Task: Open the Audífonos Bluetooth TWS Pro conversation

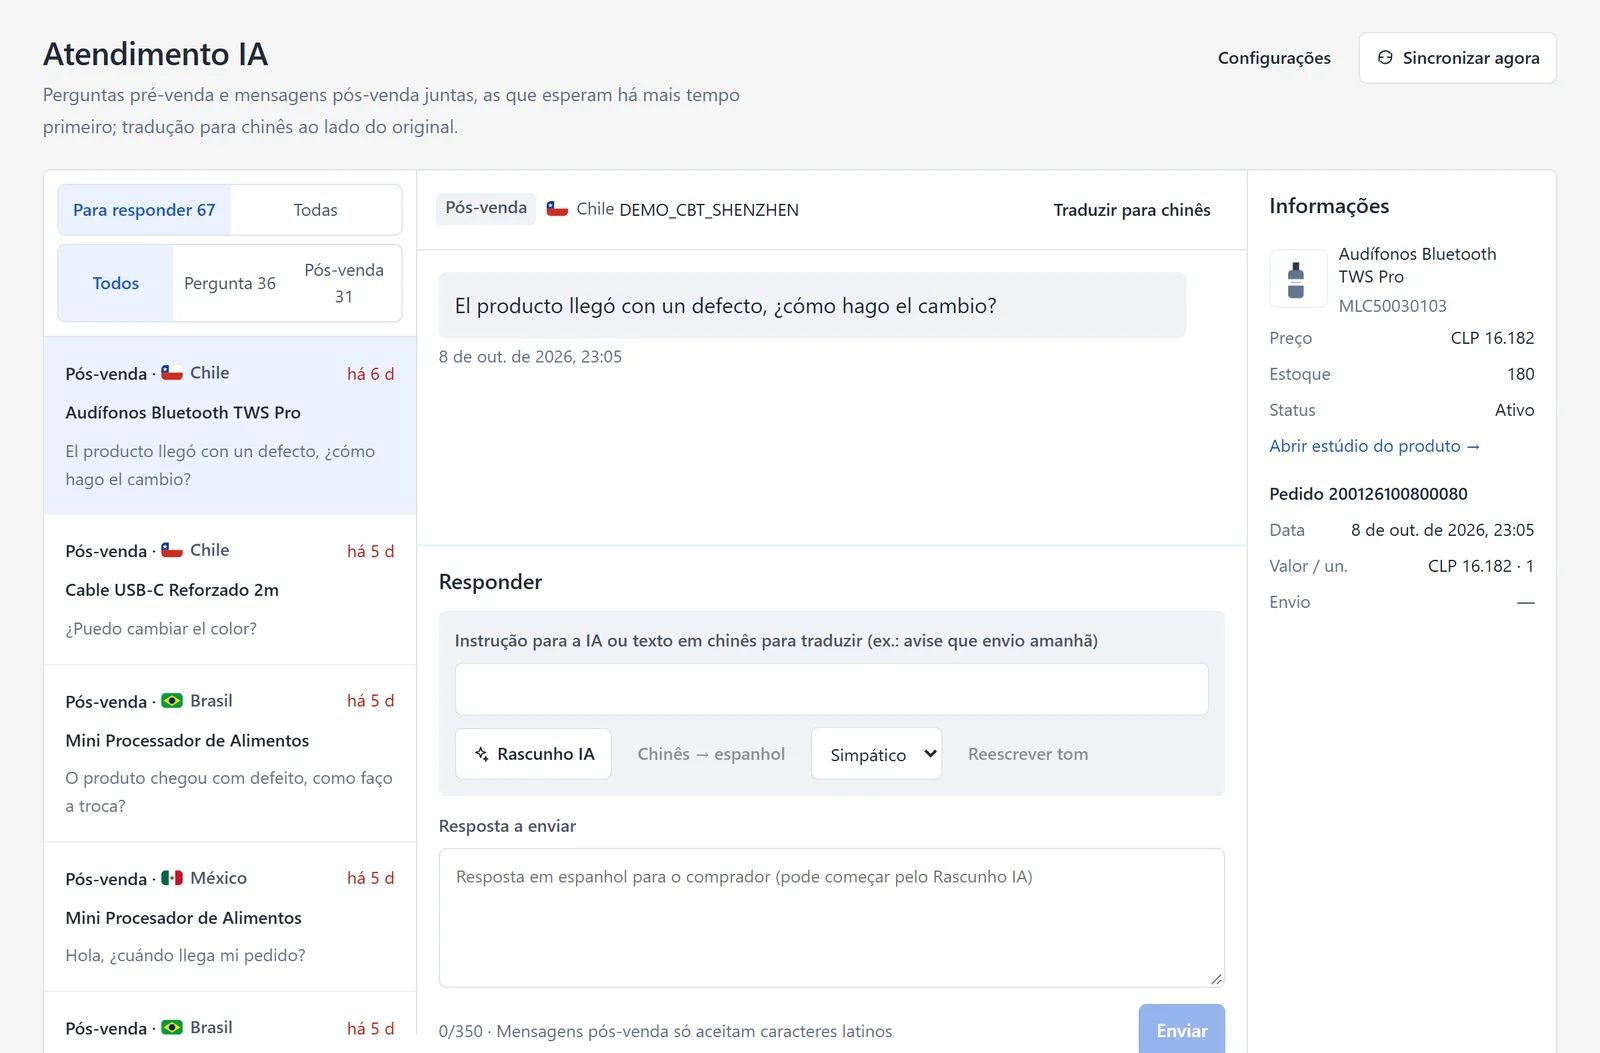Action: 230,426
